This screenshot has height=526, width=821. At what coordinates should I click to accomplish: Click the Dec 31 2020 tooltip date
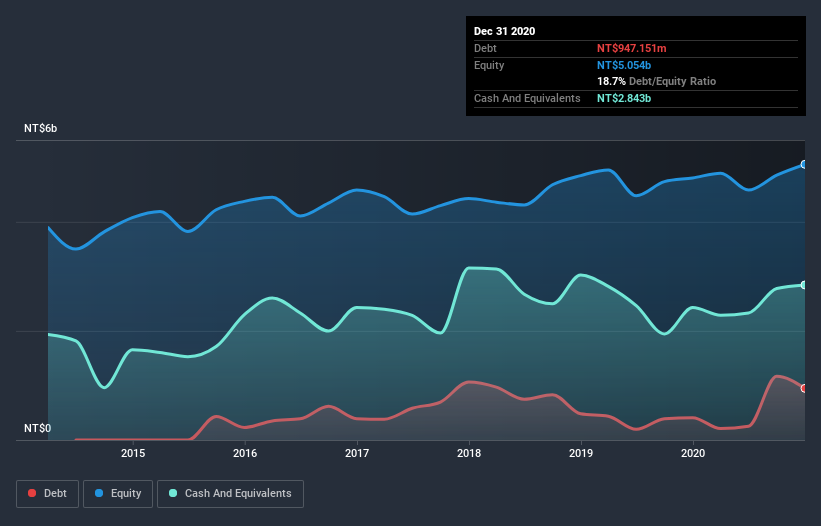(504, 31)
